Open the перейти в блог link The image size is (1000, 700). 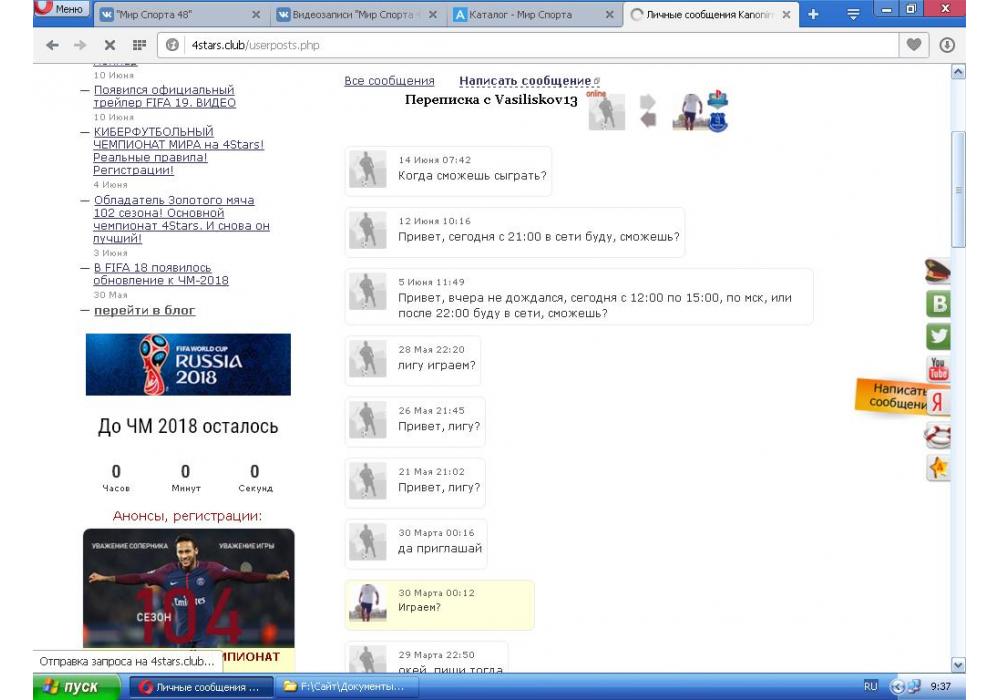coord(144,311)
